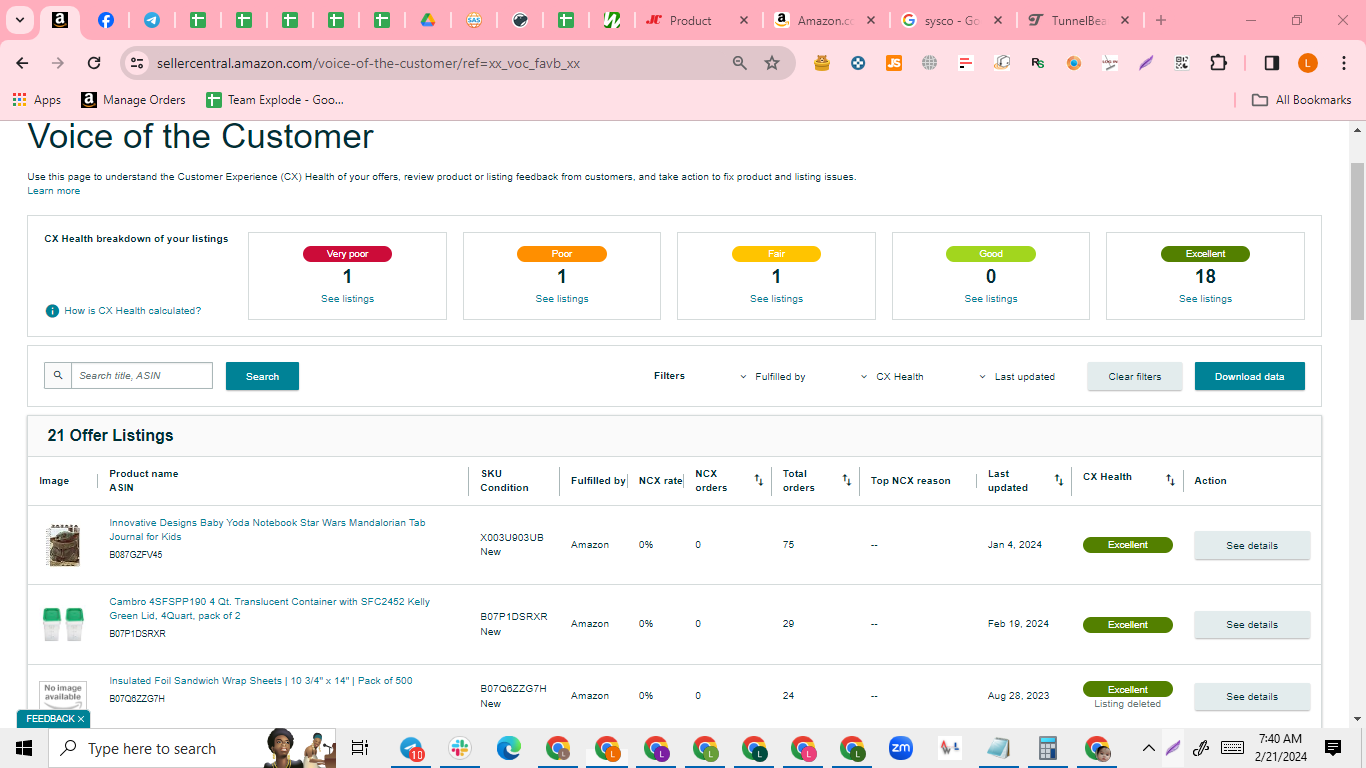Screen dimensions: 1366x768
Task: Click the page vertical scrollbar
Action: [x=1357, y=240]
